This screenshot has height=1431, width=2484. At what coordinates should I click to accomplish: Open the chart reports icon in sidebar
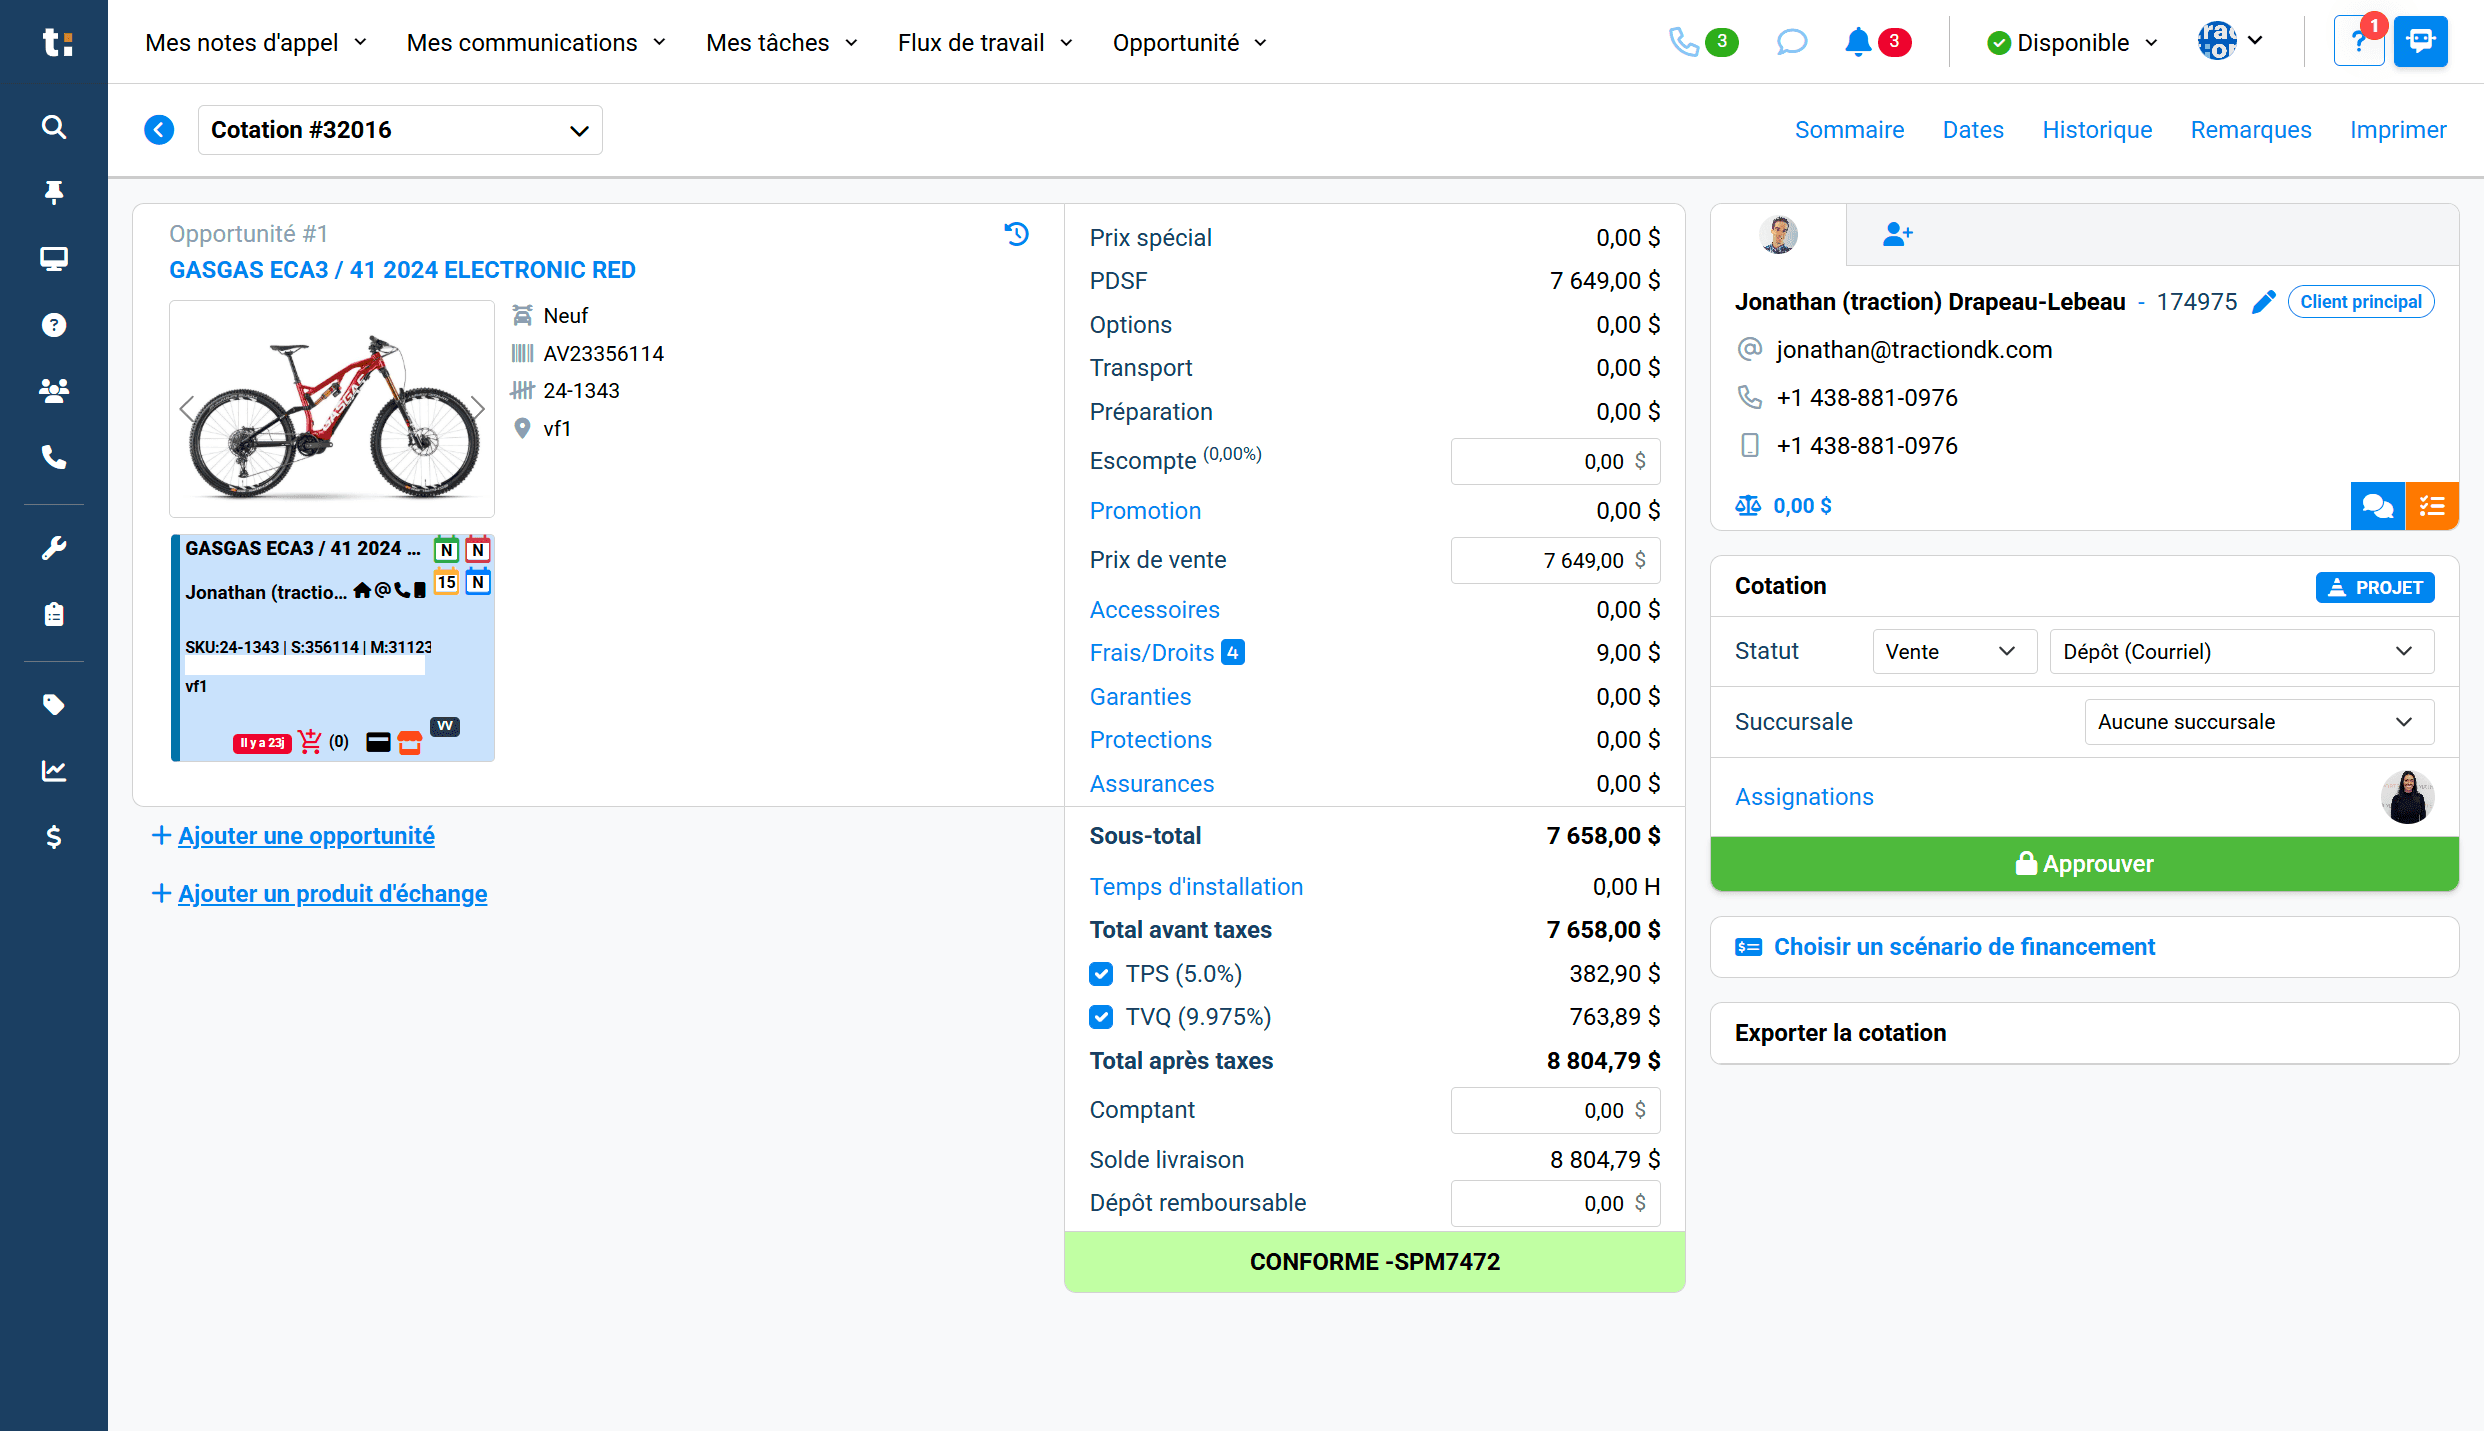point(54,771)
